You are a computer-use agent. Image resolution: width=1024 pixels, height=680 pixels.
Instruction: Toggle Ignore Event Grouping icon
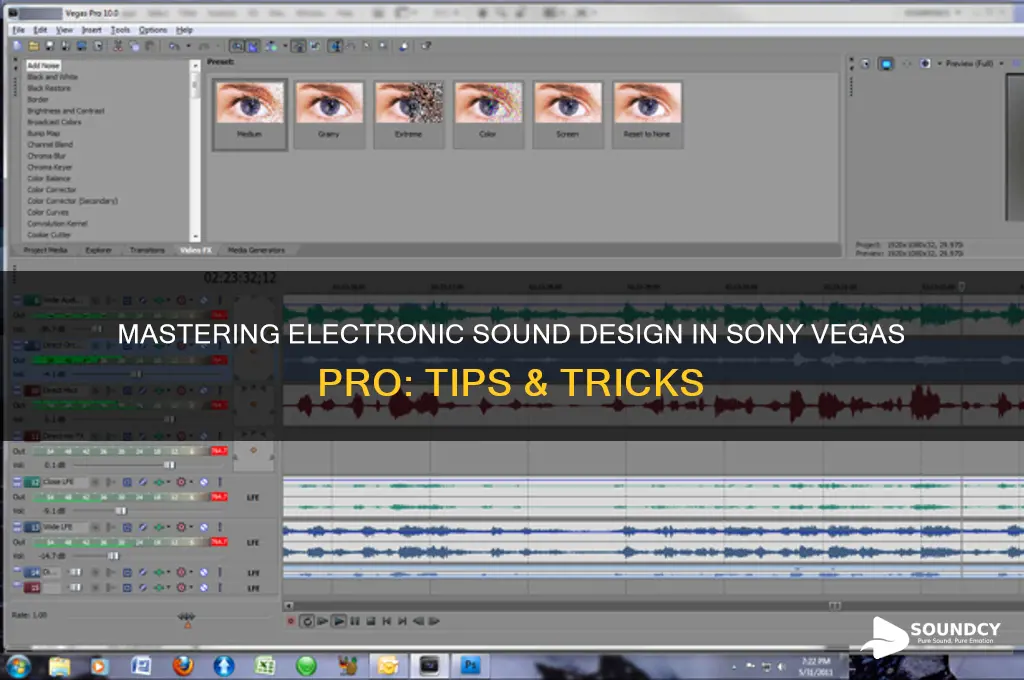315,46
